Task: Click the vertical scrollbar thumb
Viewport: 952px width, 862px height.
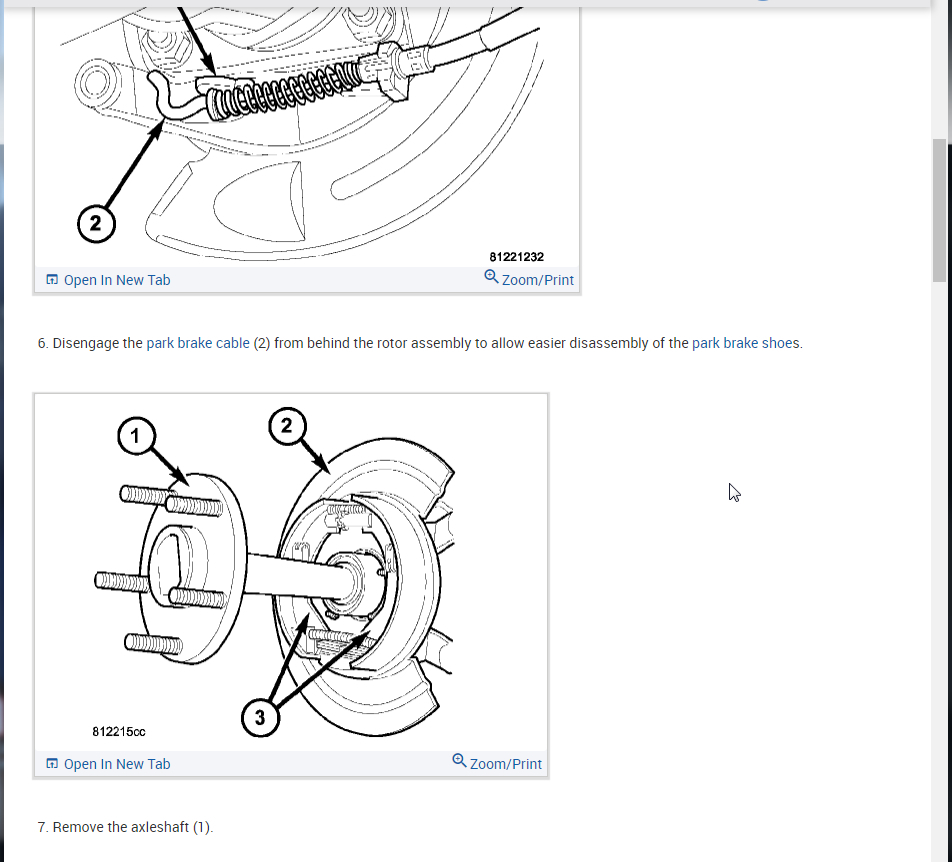Action: coord(939,210)
